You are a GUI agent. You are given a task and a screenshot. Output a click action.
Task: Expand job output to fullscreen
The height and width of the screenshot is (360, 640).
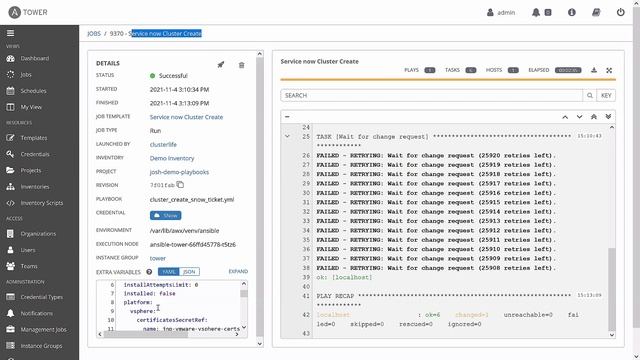[x=609, y=70]
